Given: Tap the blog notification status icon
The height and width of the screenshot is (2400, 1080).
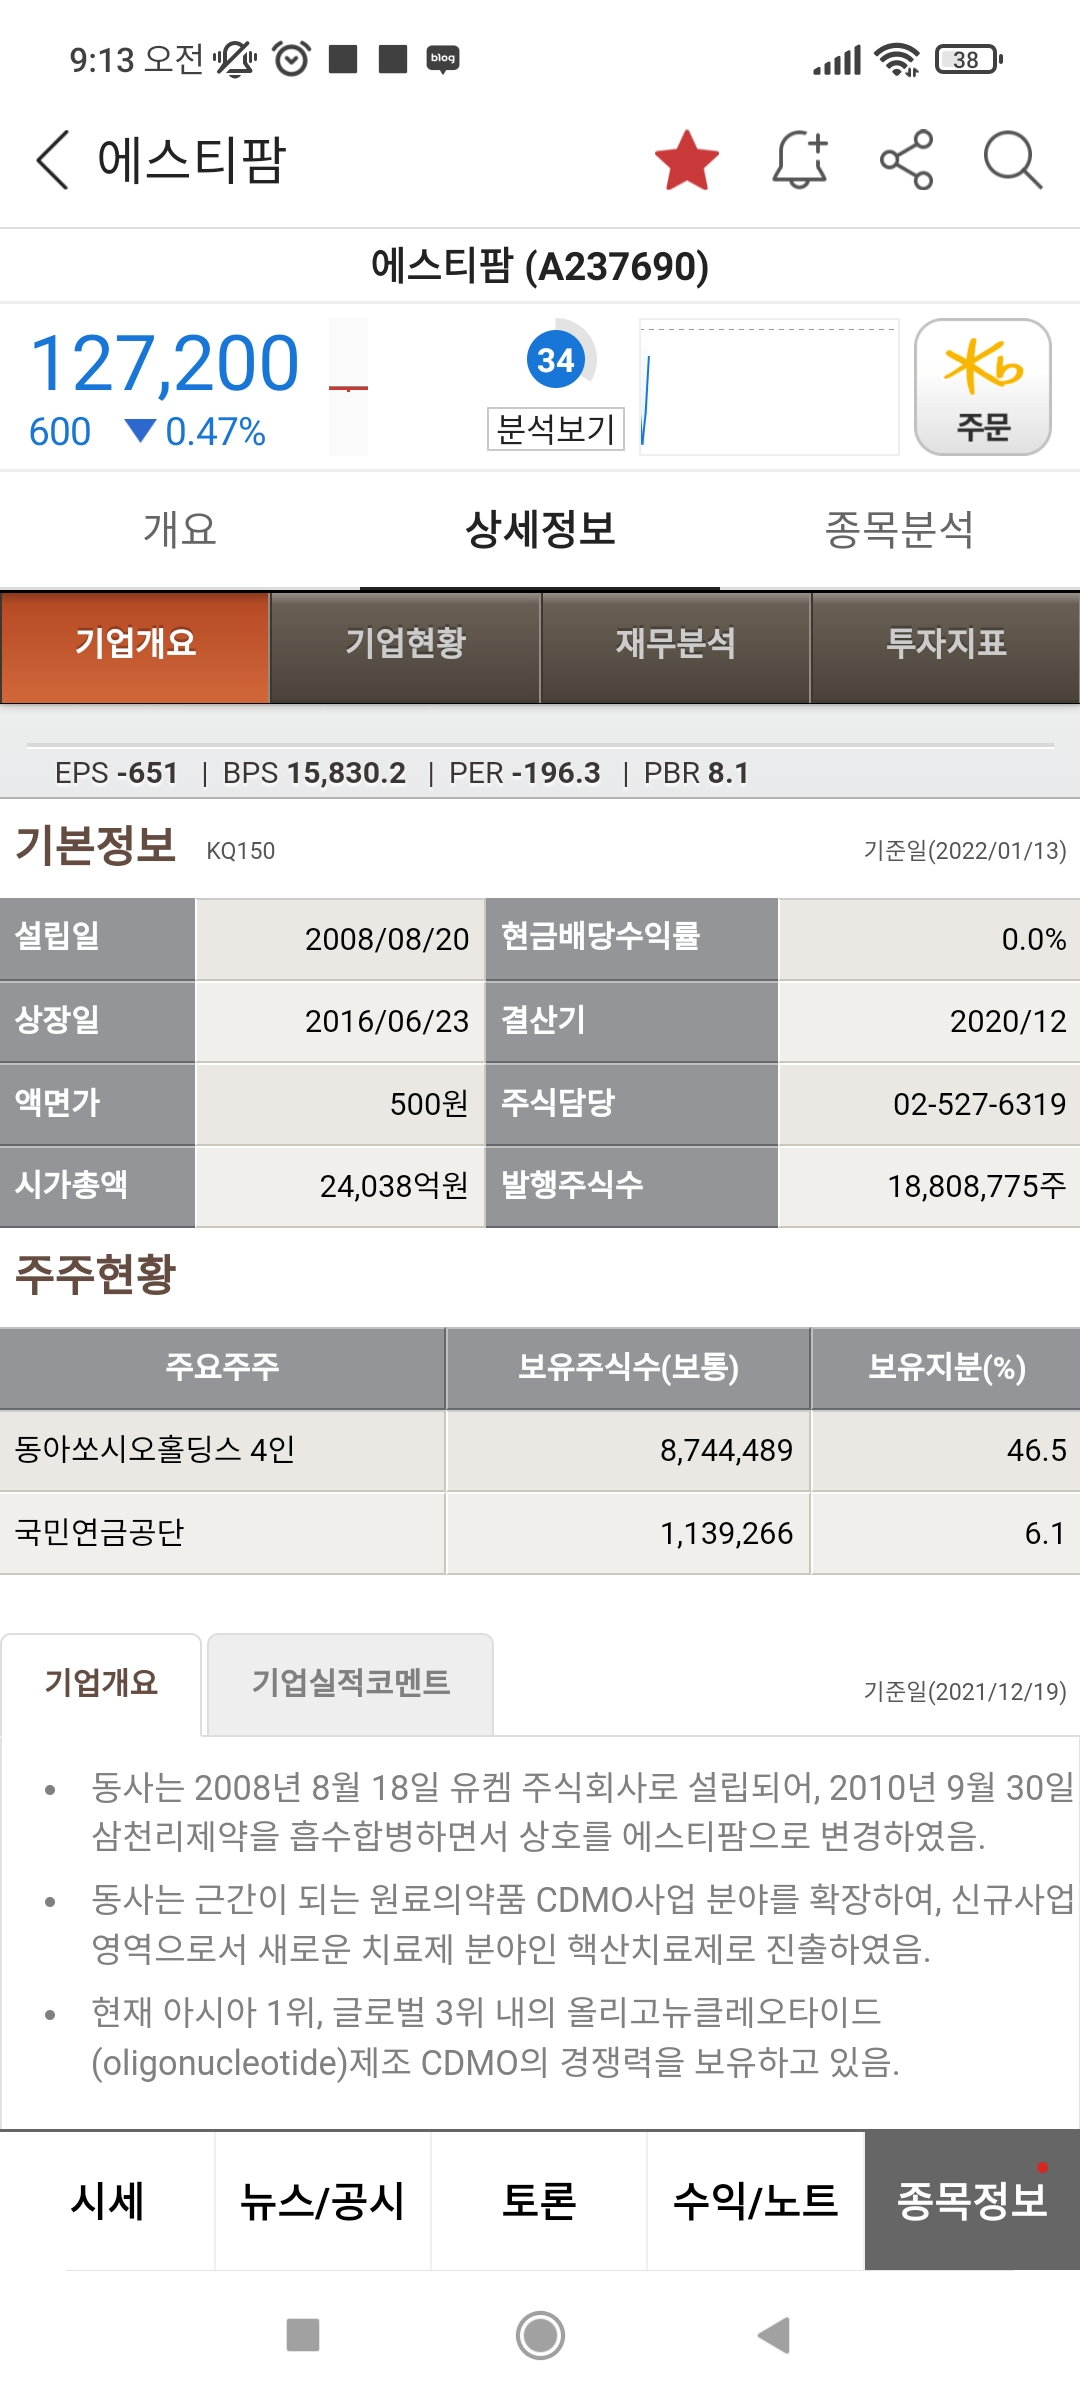Looking at the screenshot, I should point(443,59).
